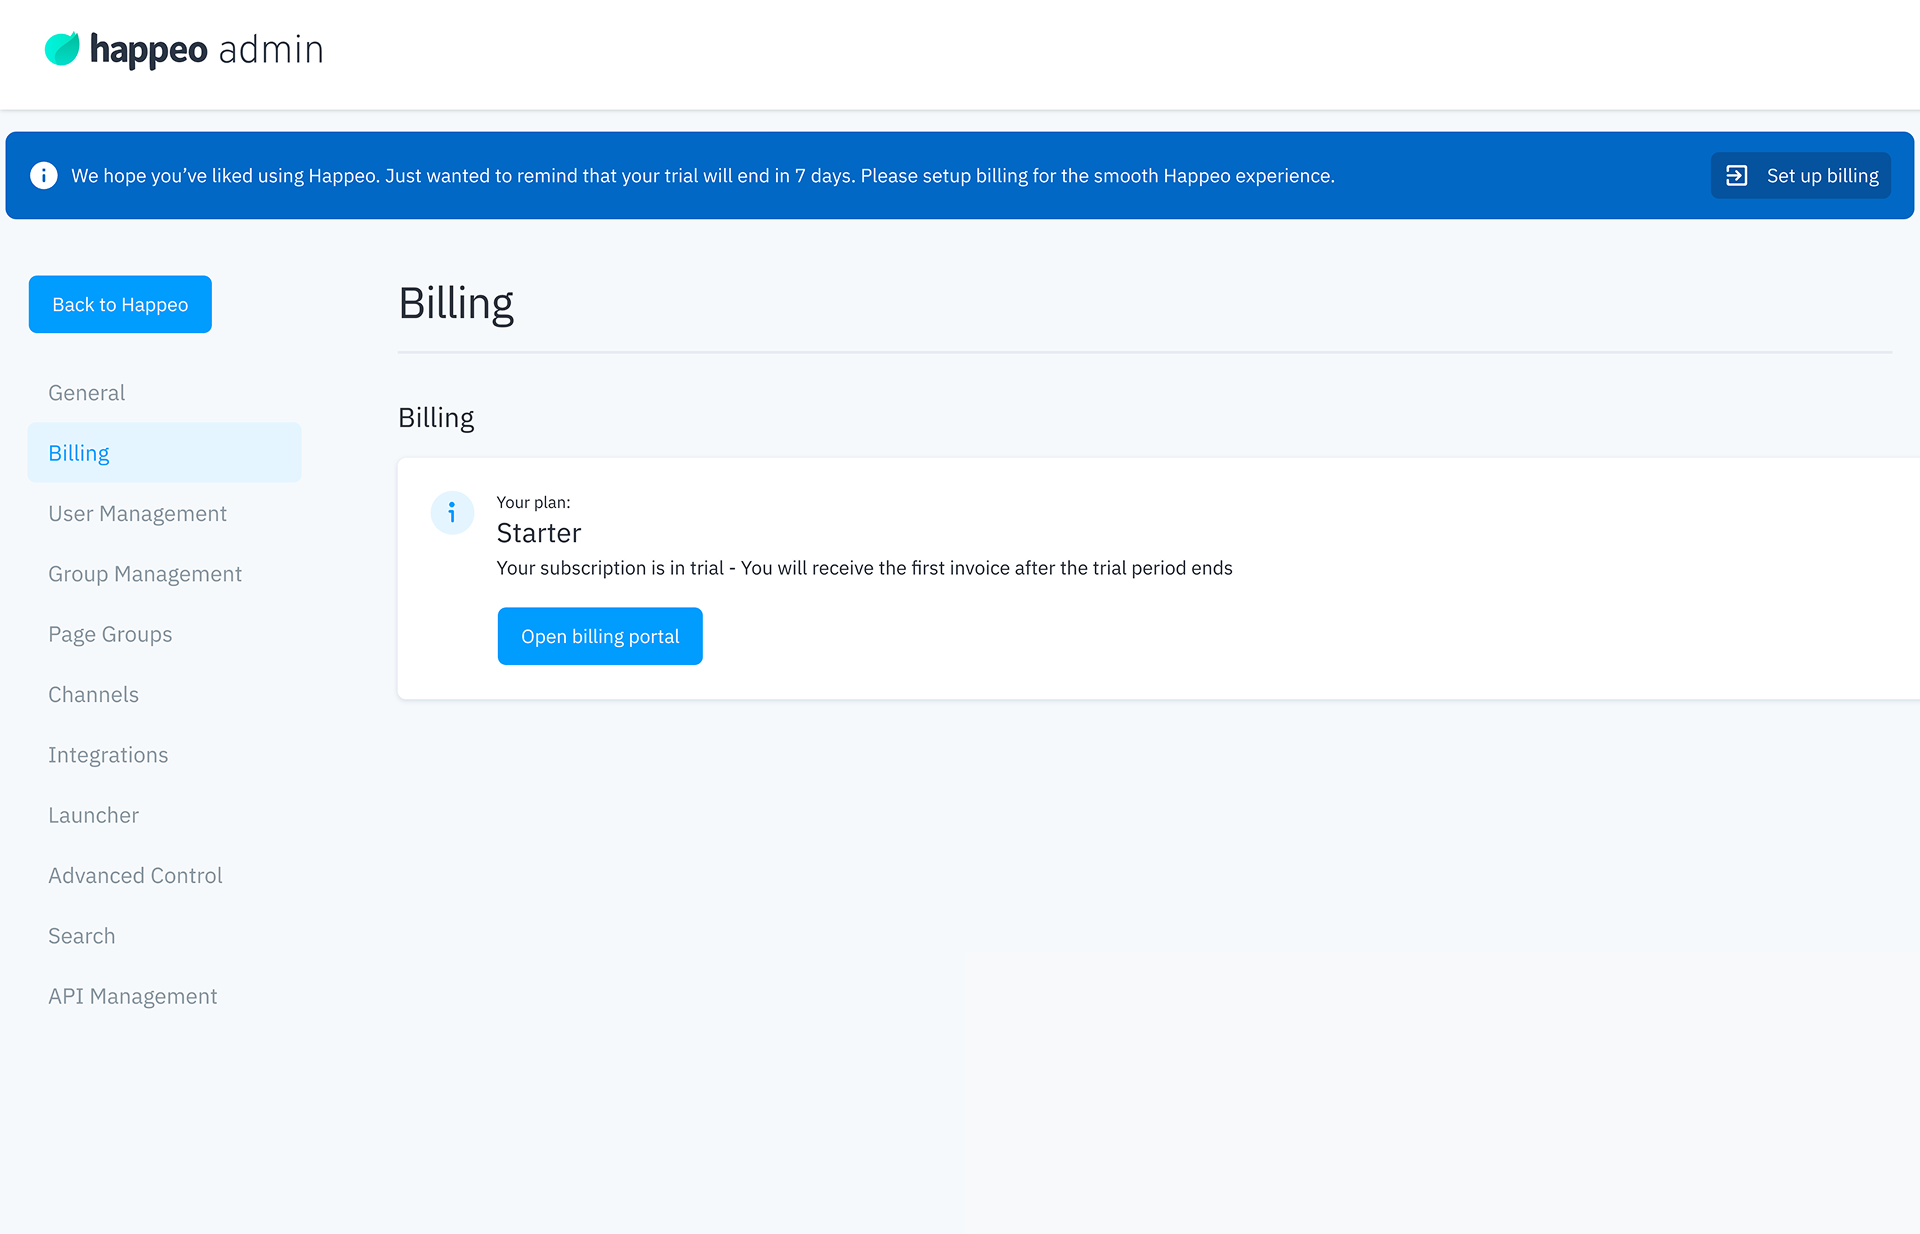Click the Billing page heading
The width and height of the screenshot is (1920, 1234).
pos(456,303)
